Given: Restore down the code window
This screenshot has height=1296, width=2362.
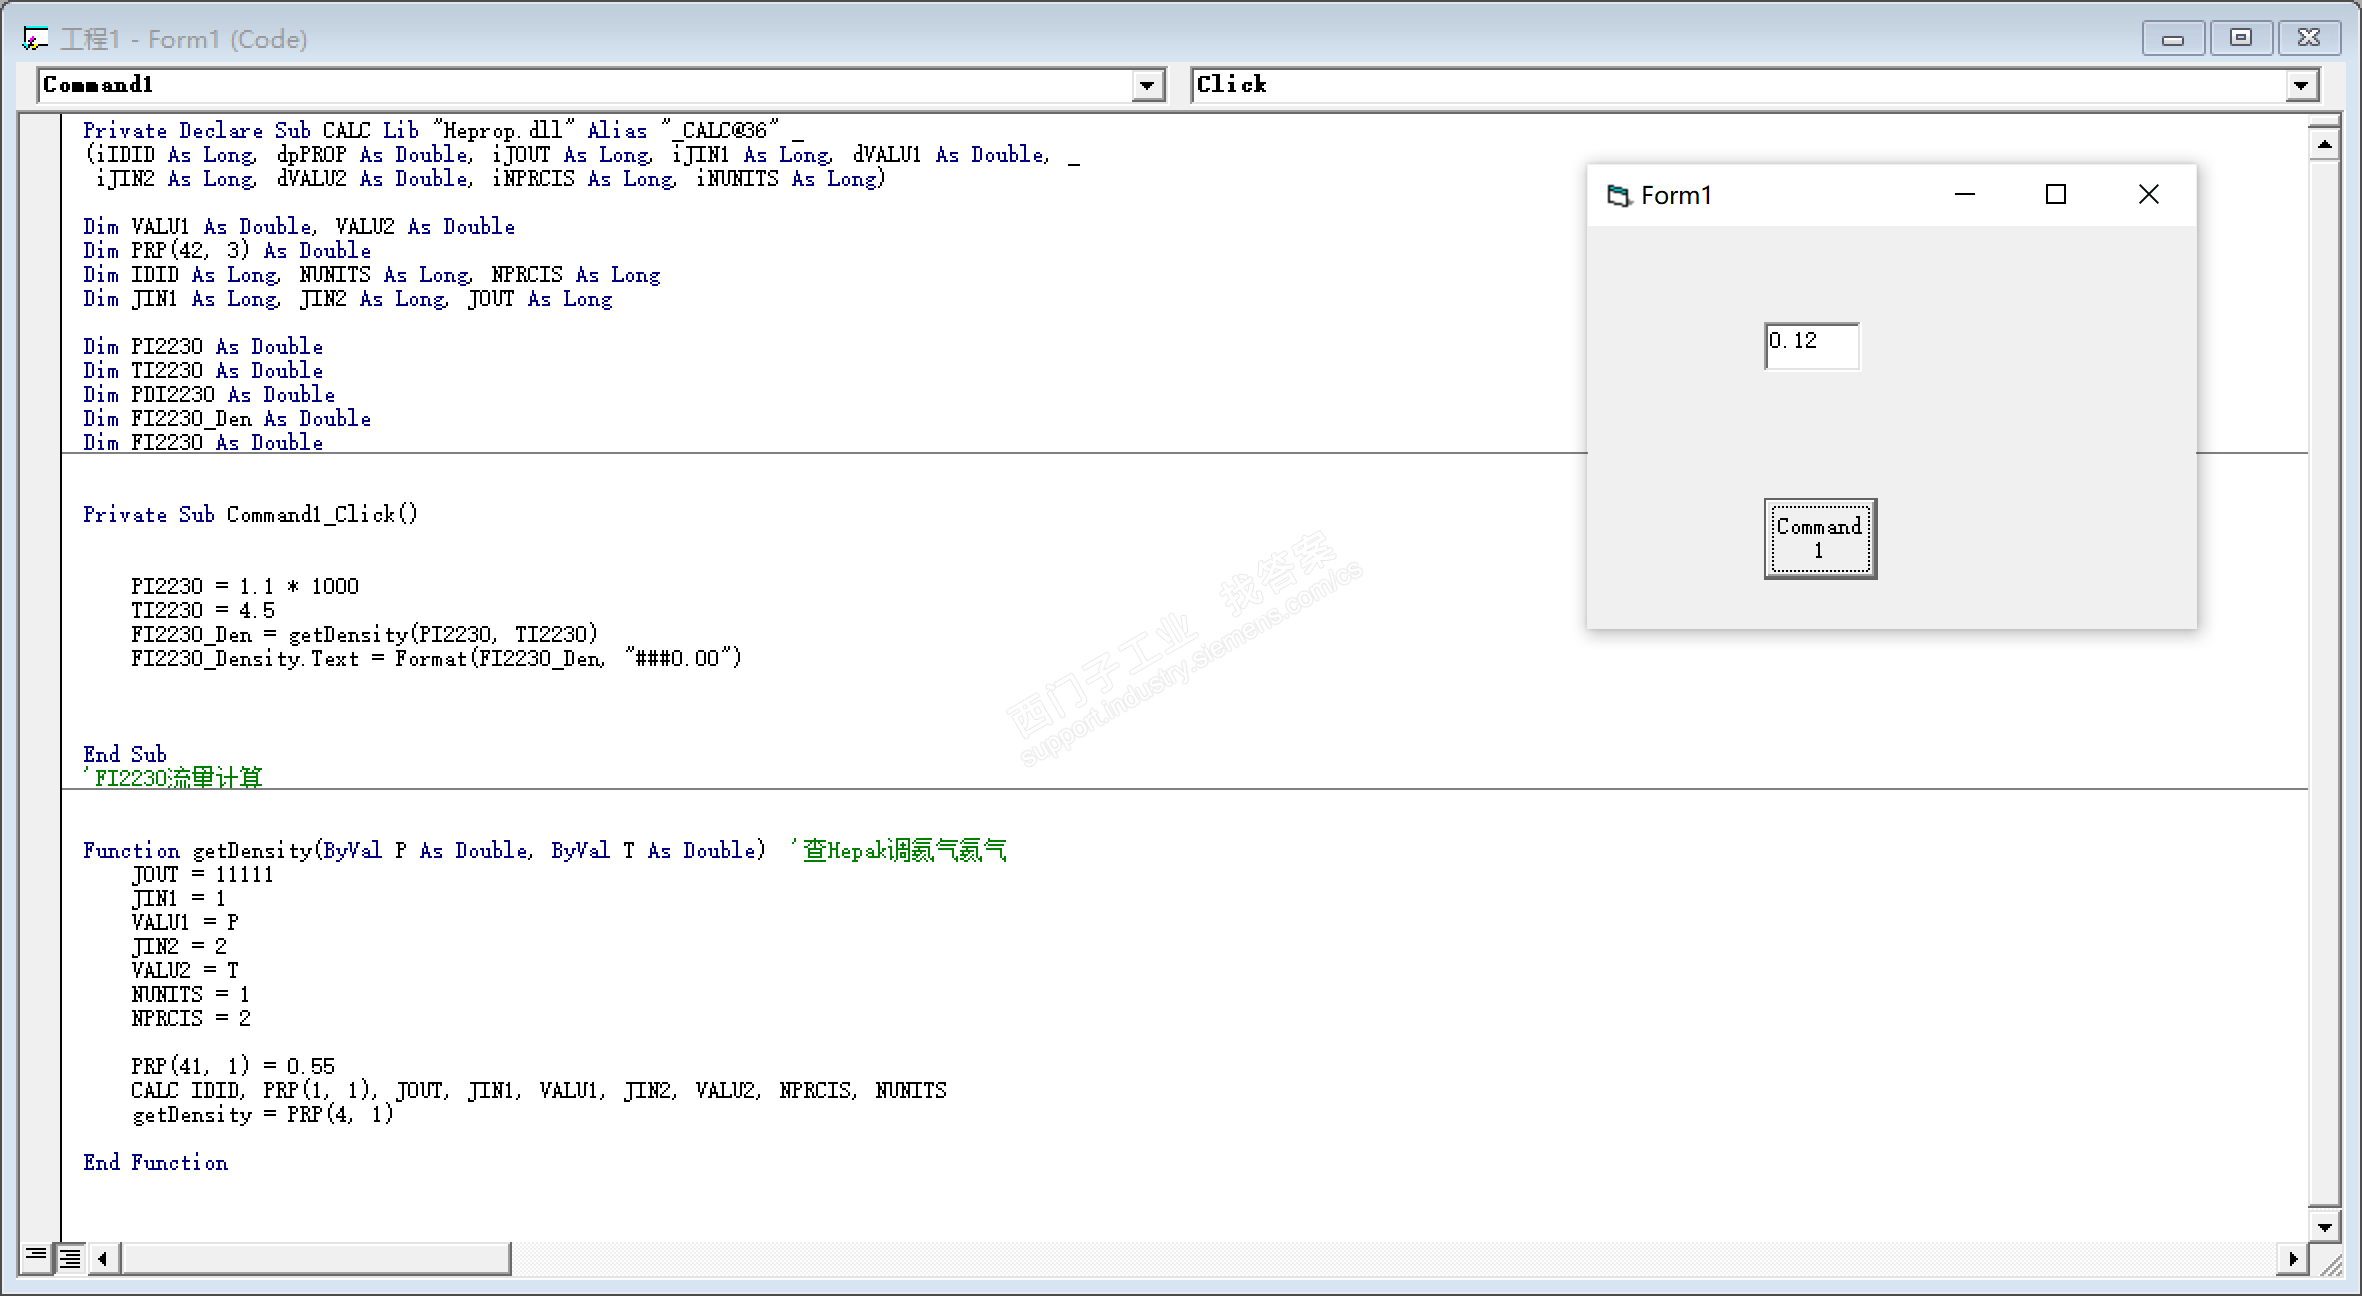Looking at the screenshot, I should [2241, 38].
